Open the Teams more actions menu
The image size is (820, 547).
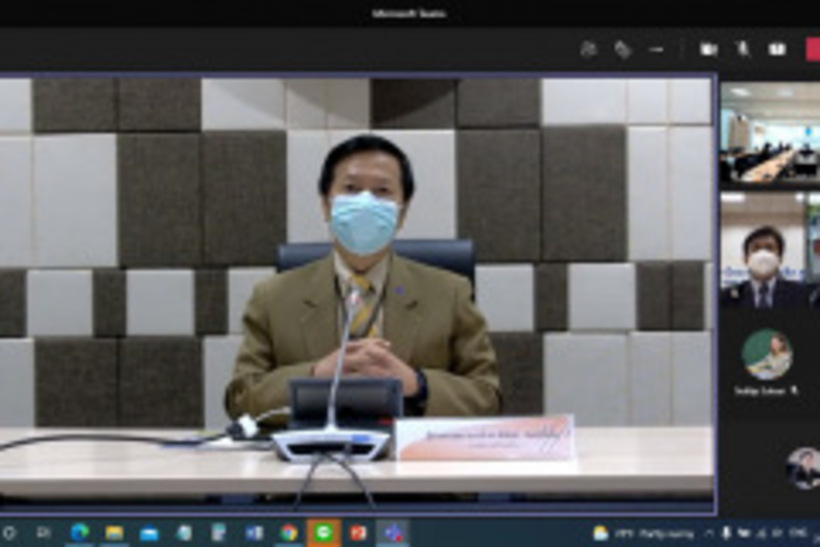coord(656,50)
